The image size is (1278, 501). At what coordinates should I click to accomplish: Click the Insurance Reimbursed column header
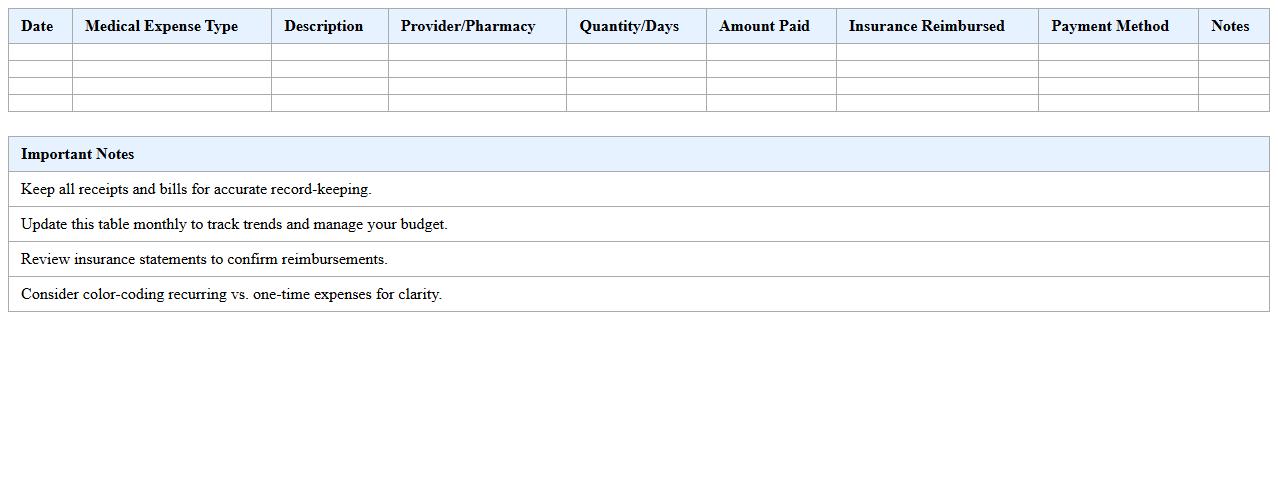coord(926,26)
